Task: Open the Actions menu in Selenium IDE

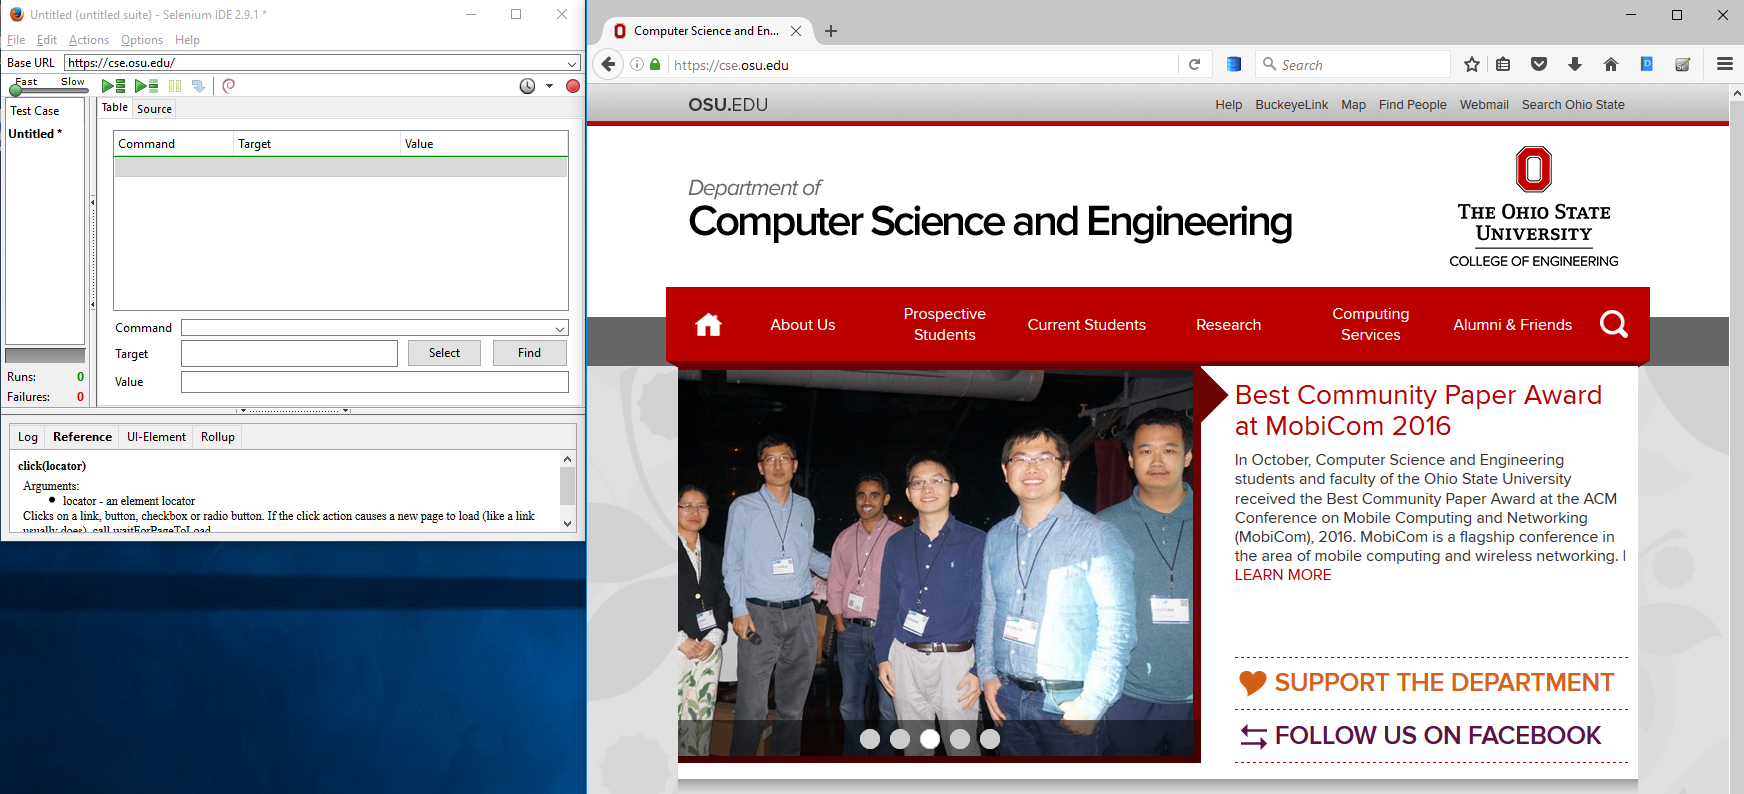Action: pos(89,40)
